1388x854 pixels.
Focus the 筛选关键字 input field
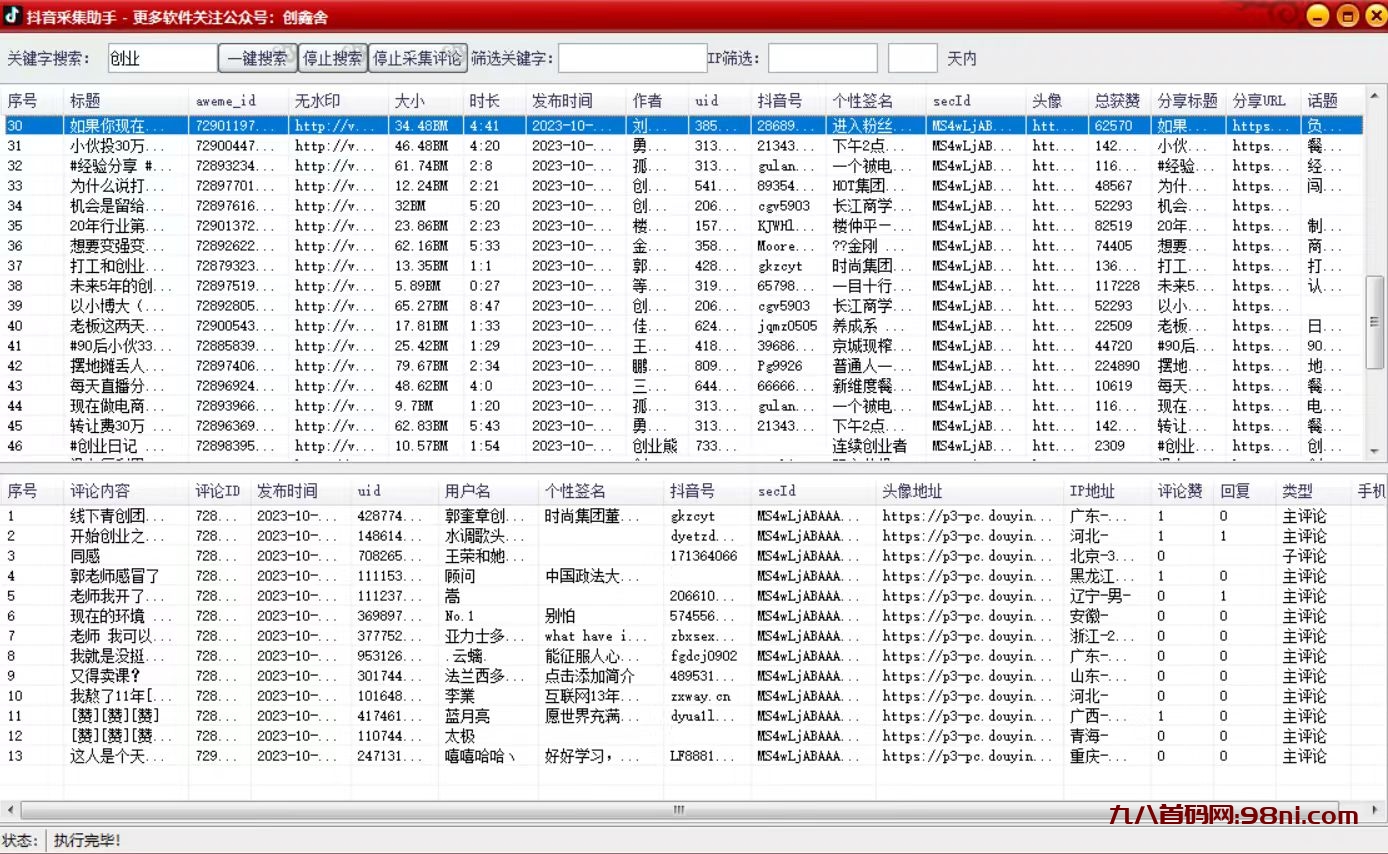[632, 58]
